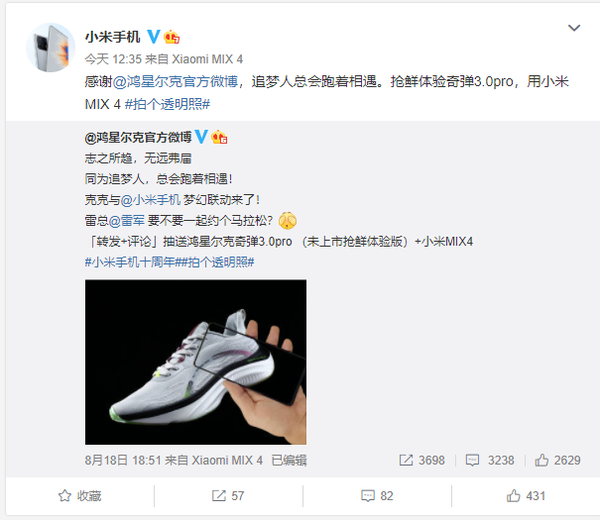This screenshot has height=520, width=600.
Task: Click the crown badge next to 鸿星尔克官方微博
Action: 219,137
